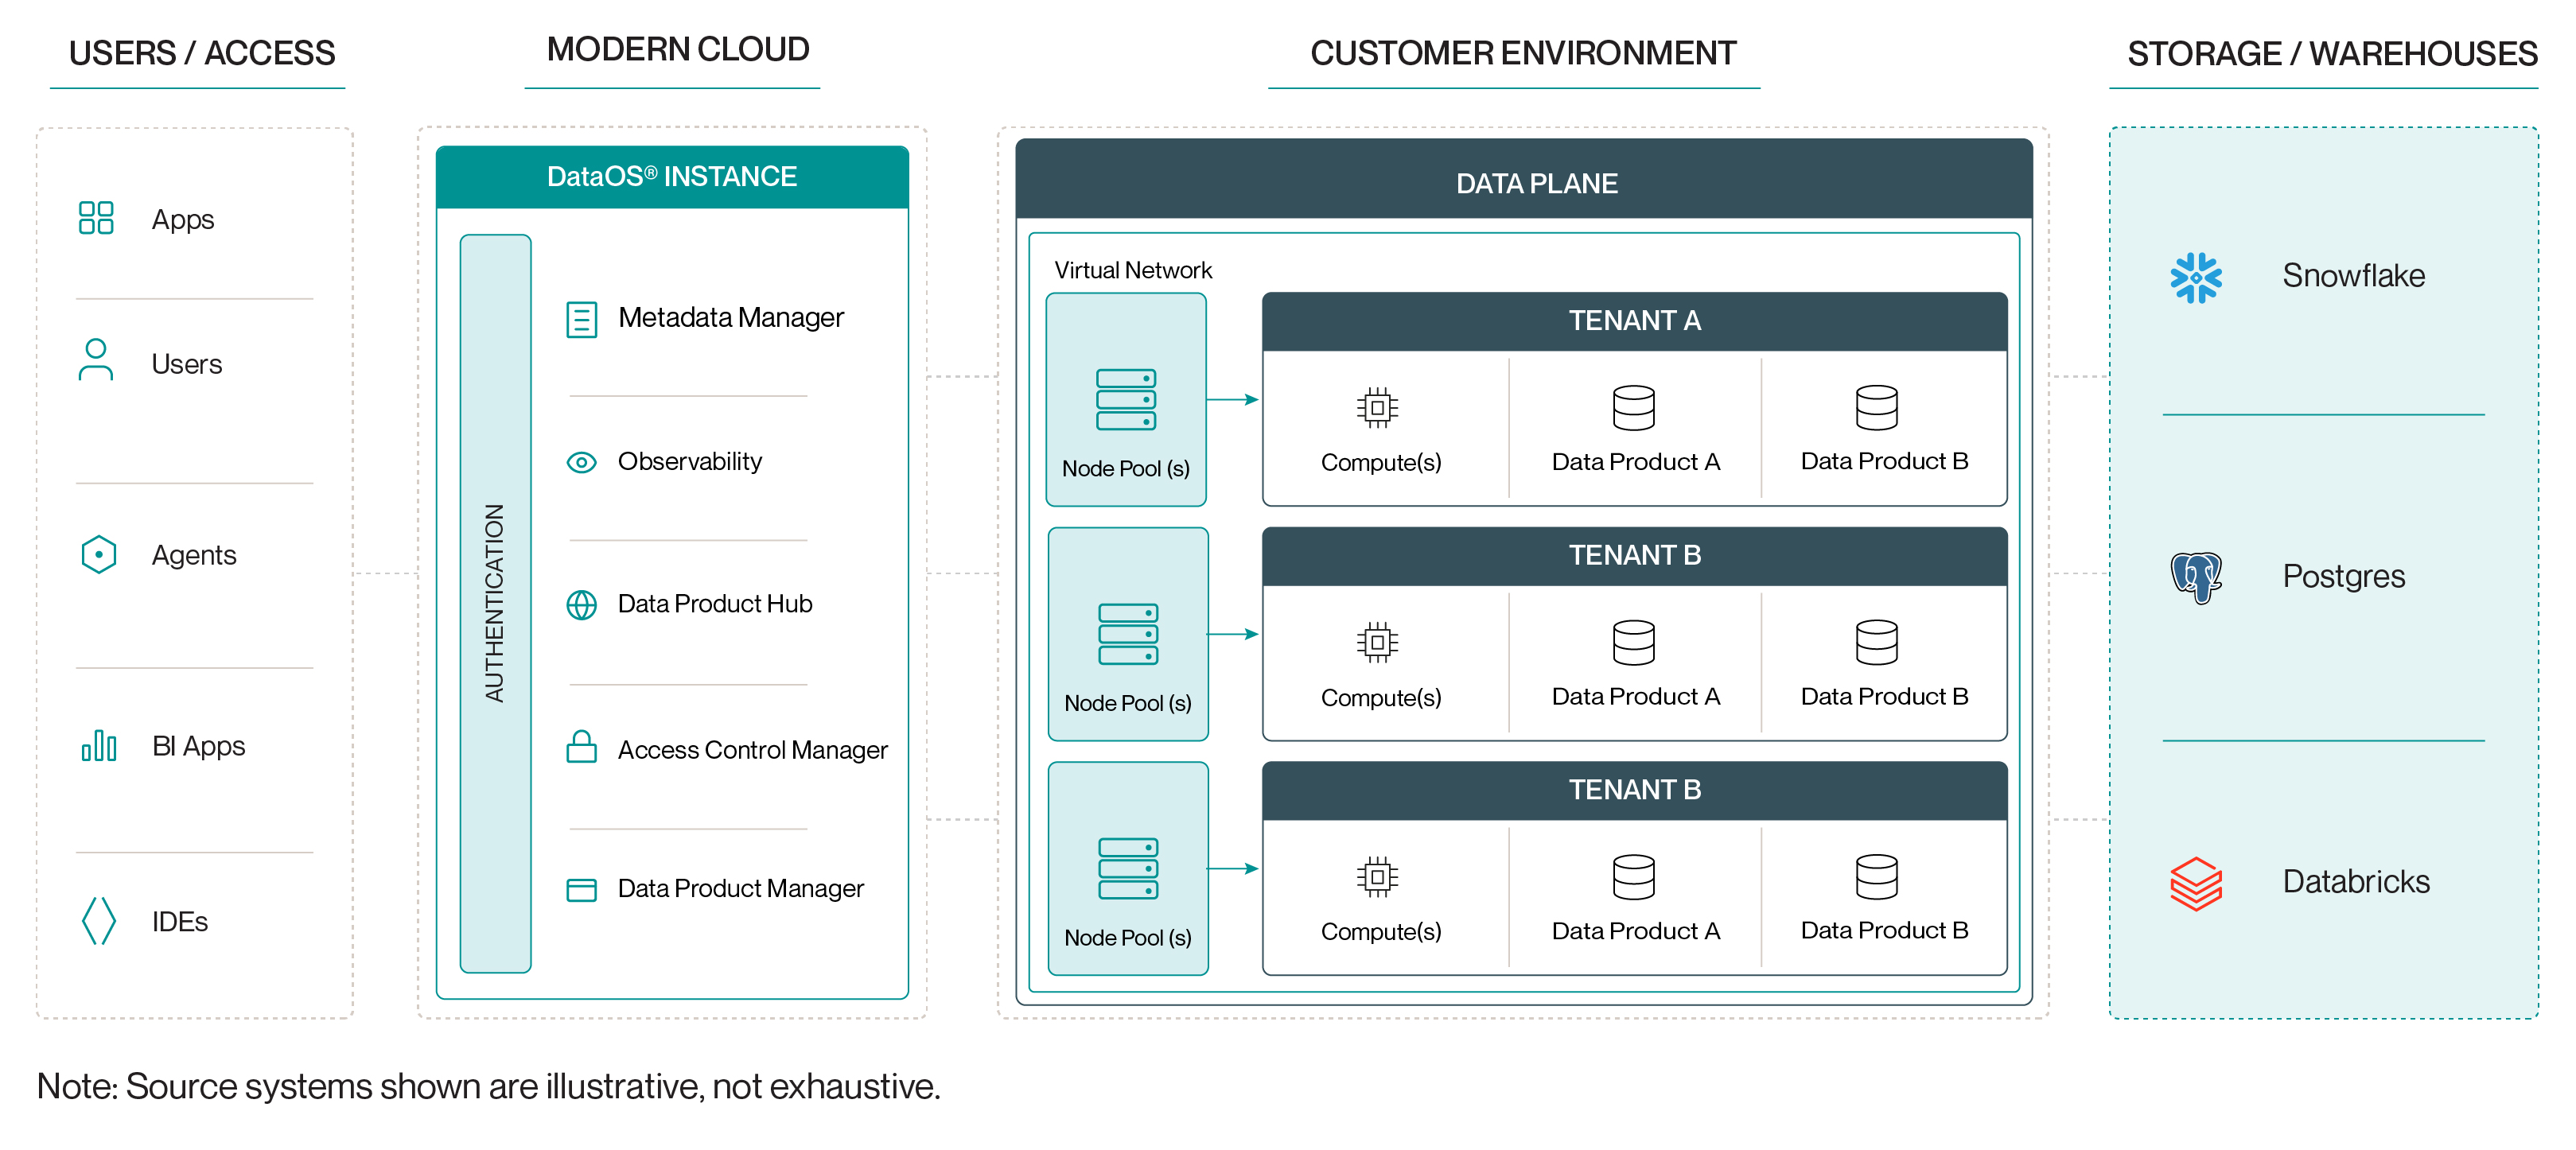2576x1150 pixels.
Task: Click the note about illustrative source systems
Action: click(x=488, y=1086)
